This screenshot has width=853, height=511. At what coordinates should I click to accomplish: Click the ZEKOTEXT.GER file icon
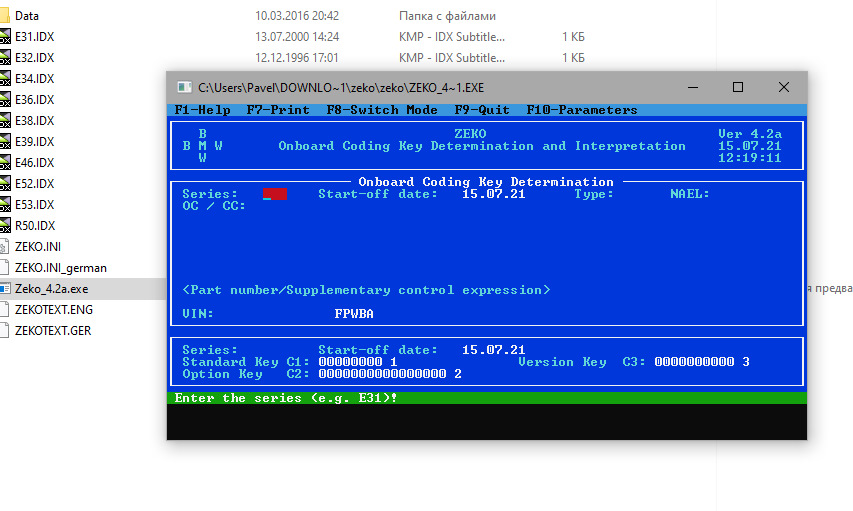click(x=4, y=331)
